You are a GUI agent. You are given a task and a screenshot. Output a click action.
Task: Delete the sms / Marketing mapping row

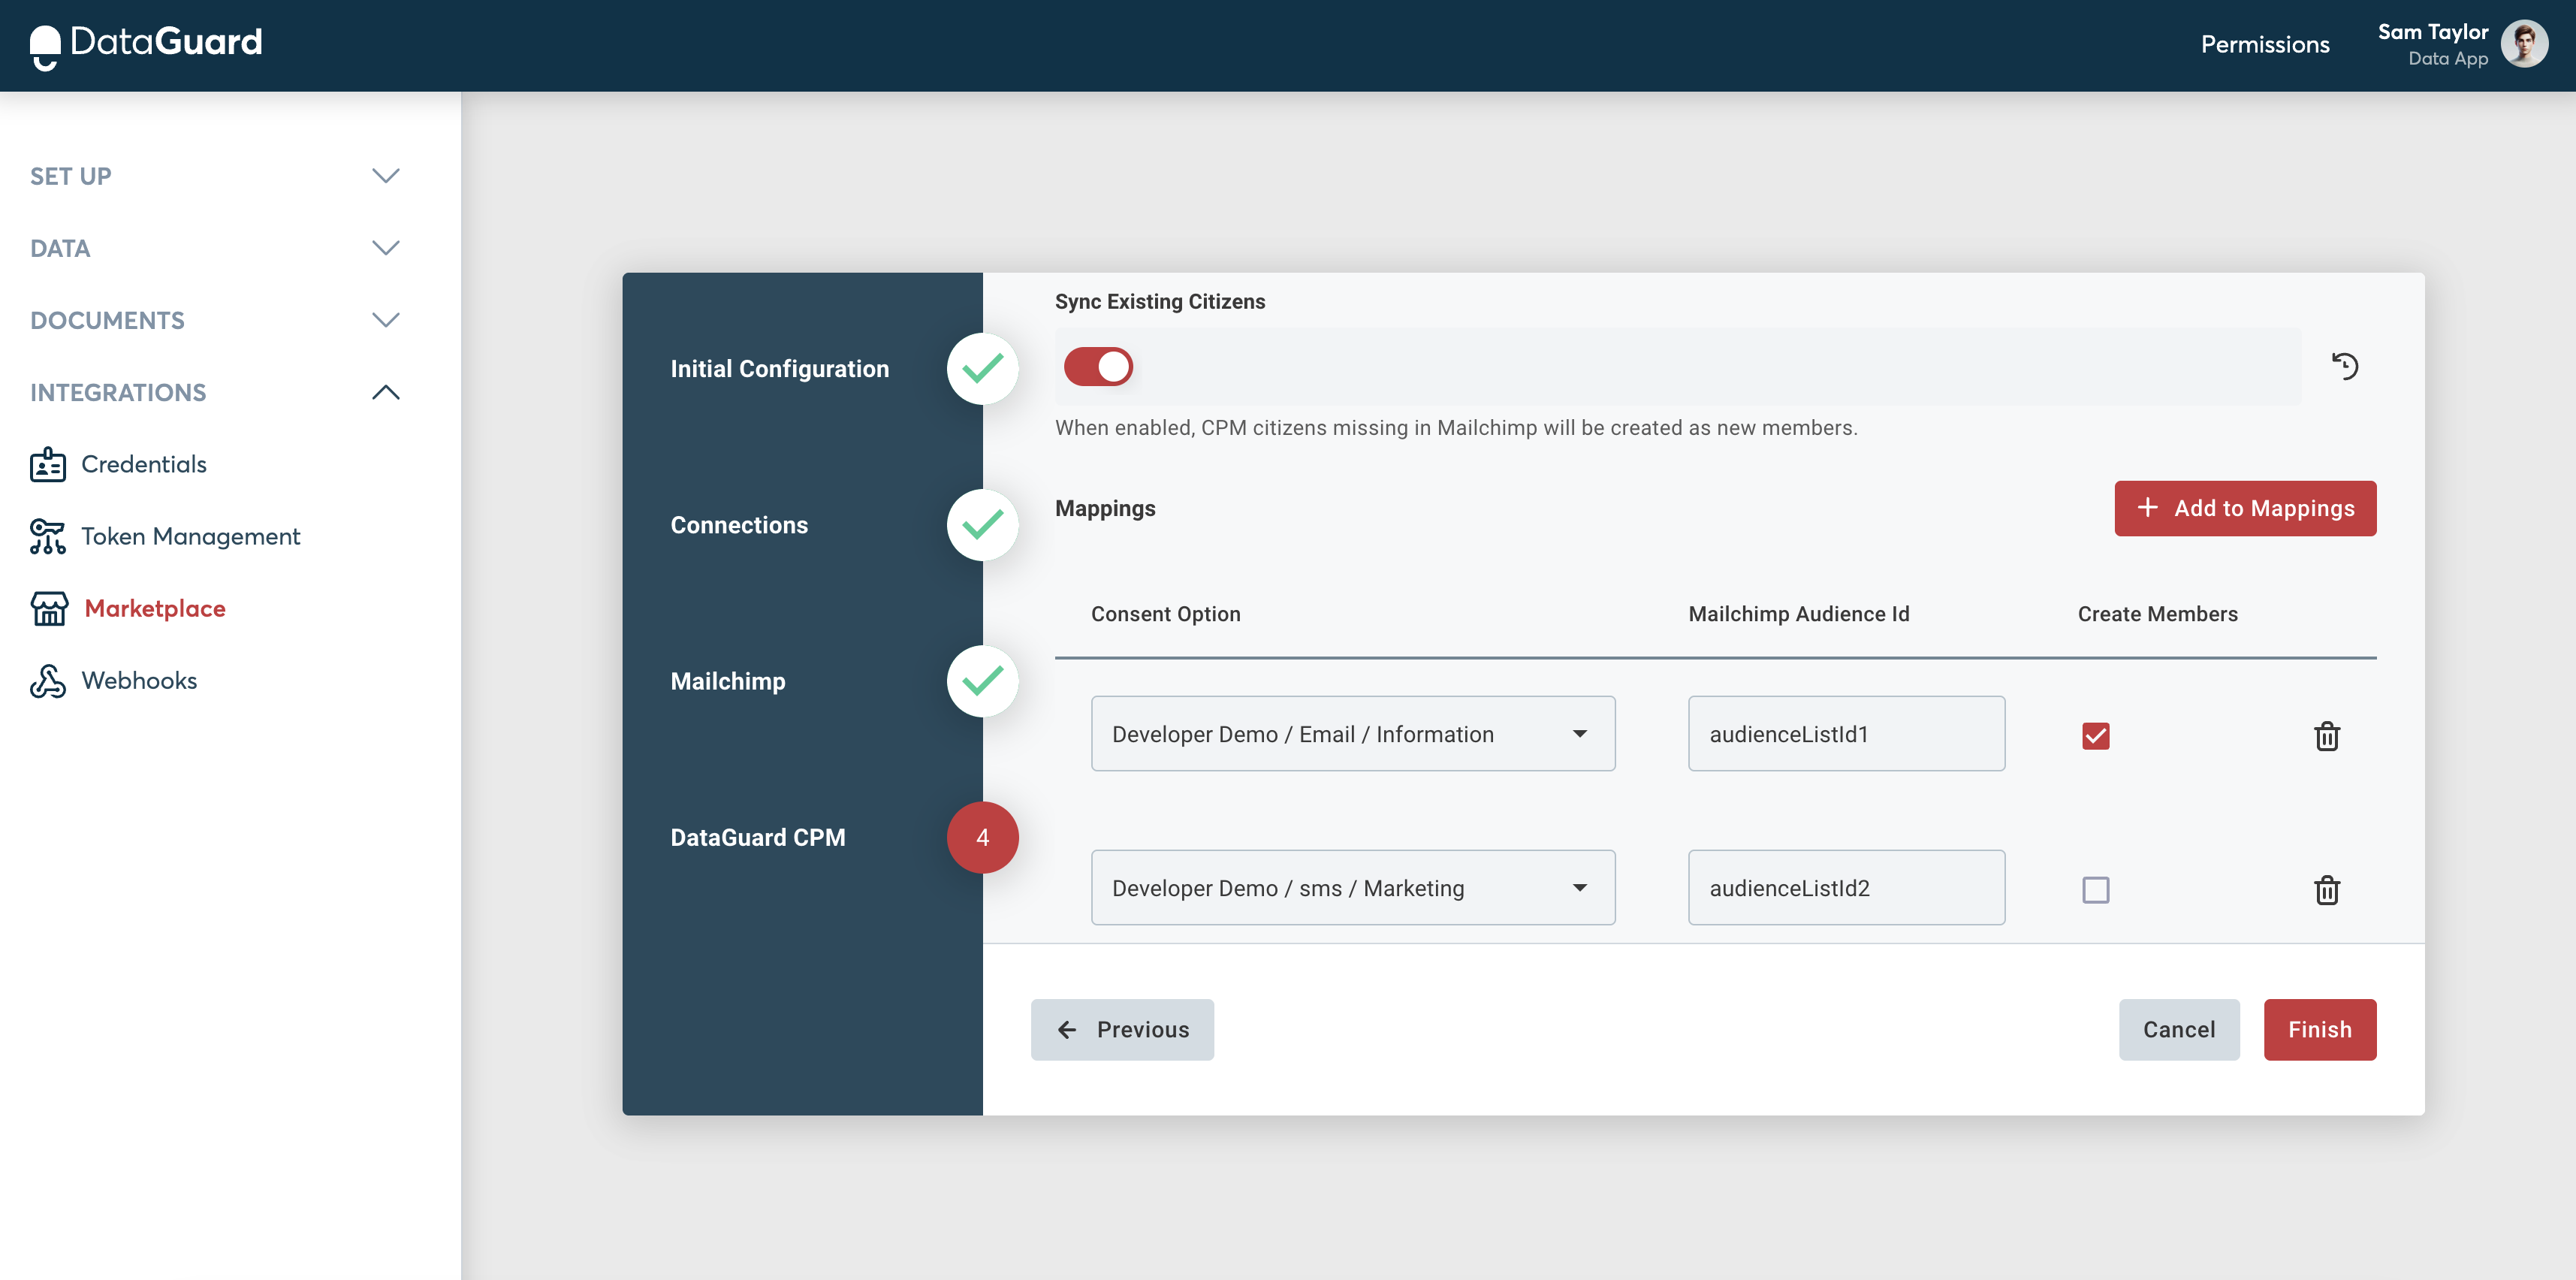2327,890
